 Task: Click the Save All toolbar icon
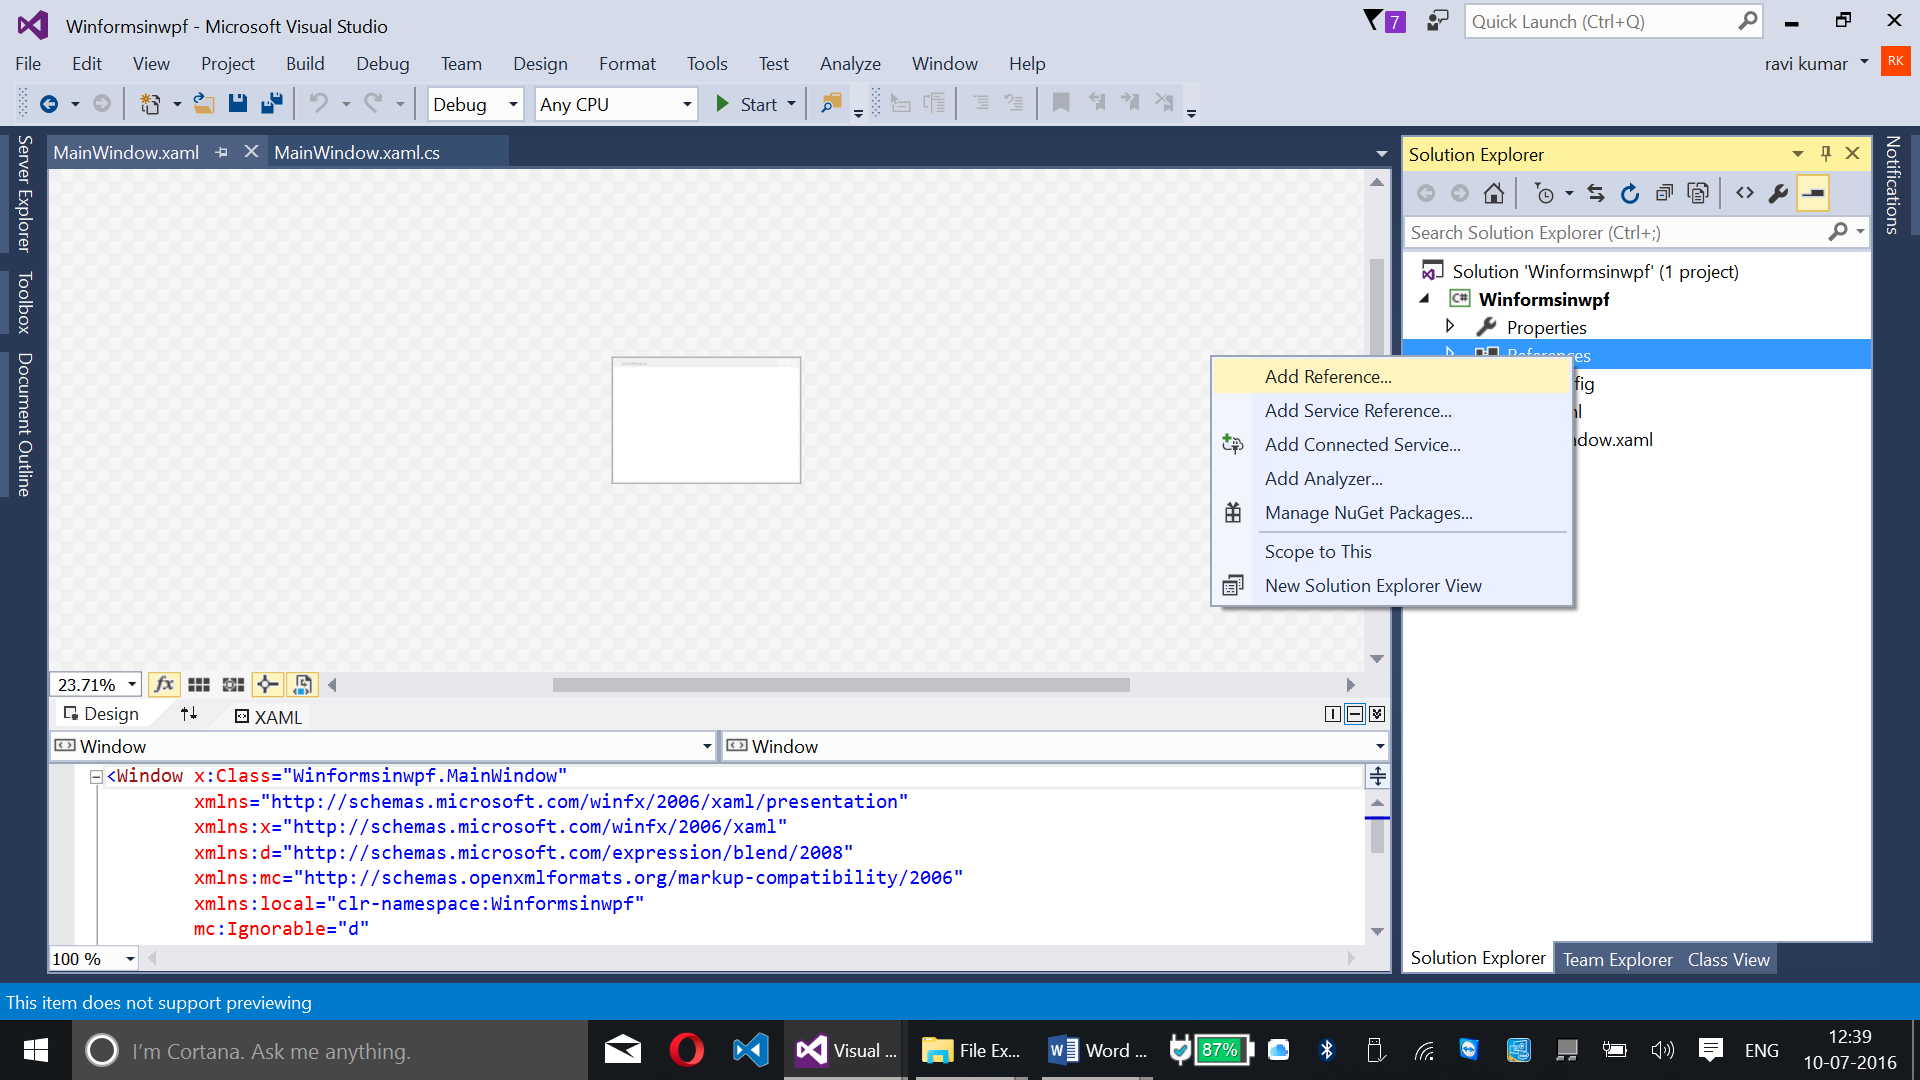click(x=271, y=103)
